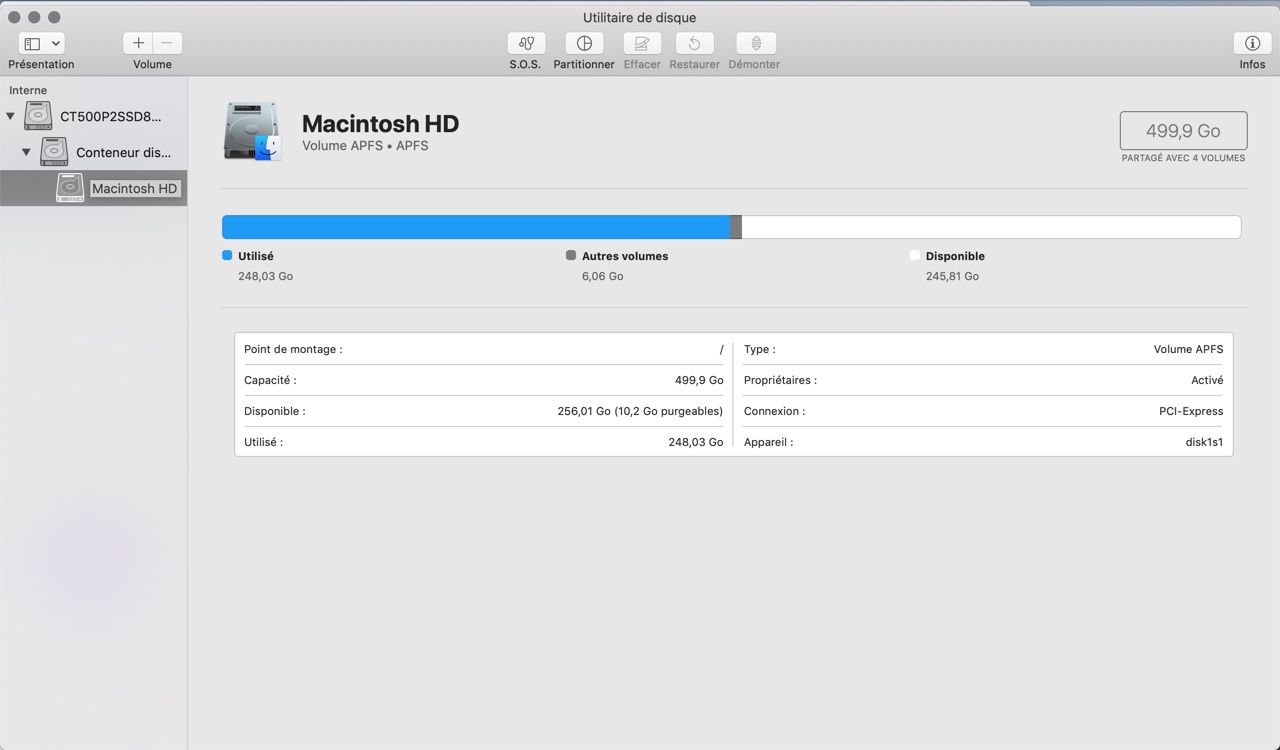Click the Volume toolbar label

152,64
